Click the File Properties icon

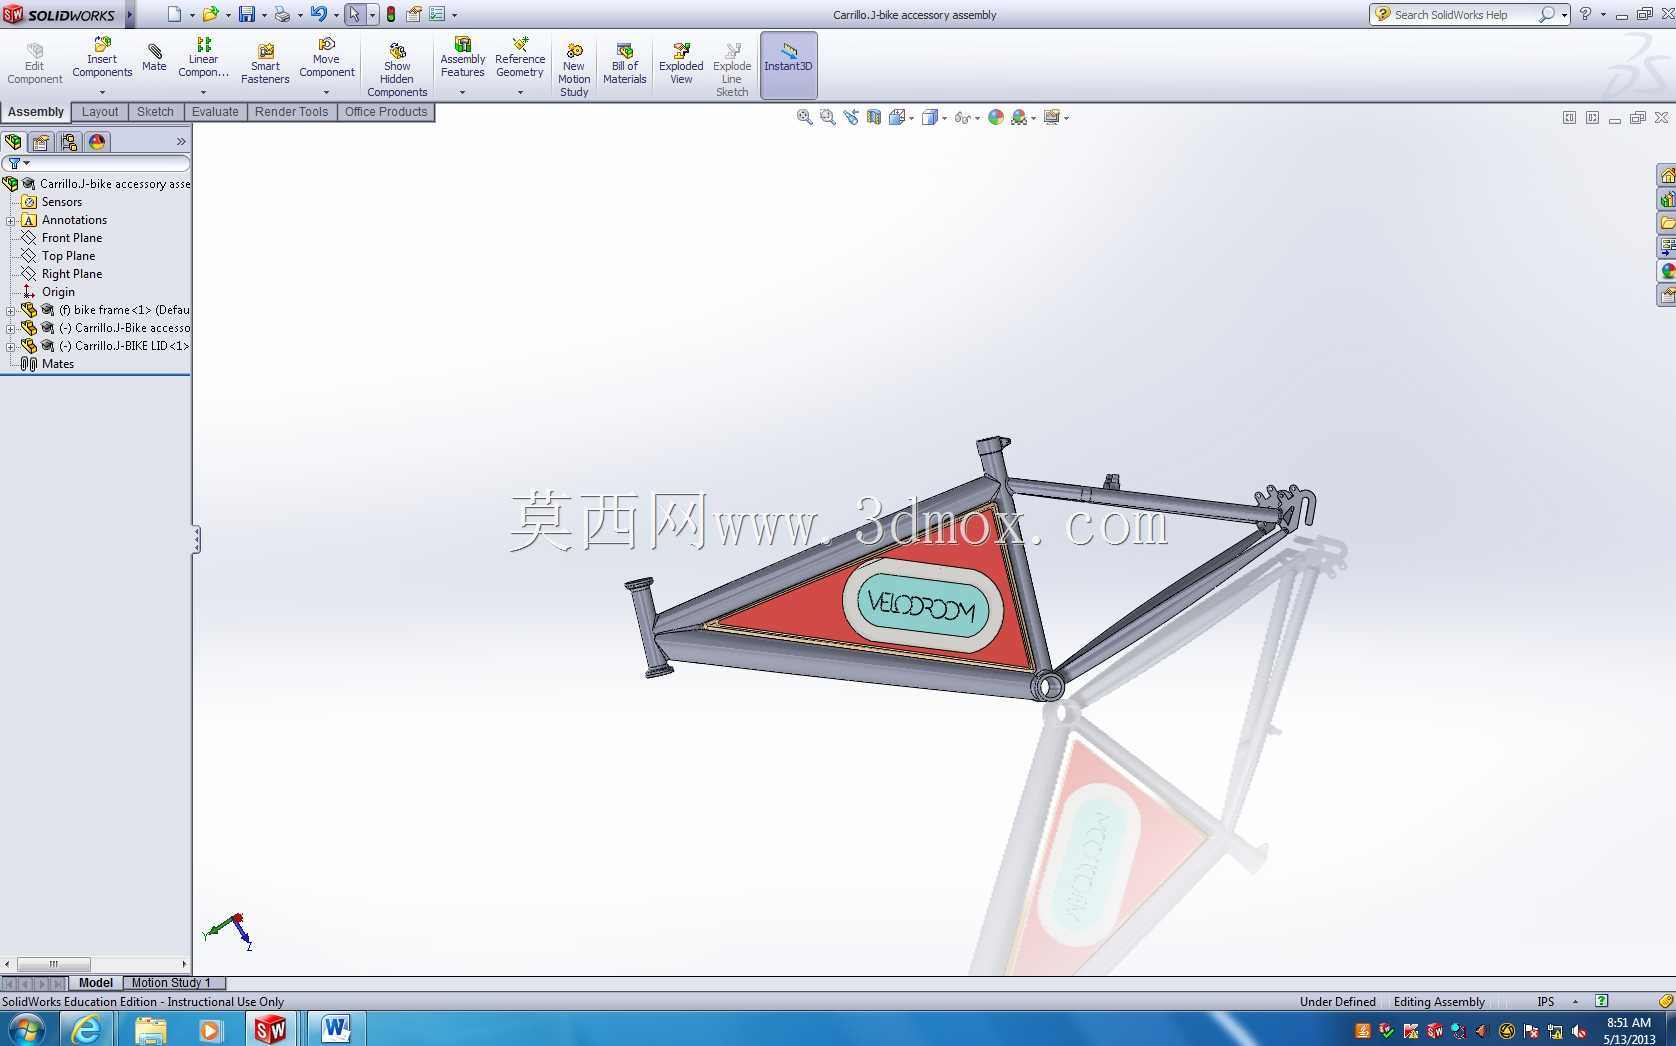click(414, 14)
